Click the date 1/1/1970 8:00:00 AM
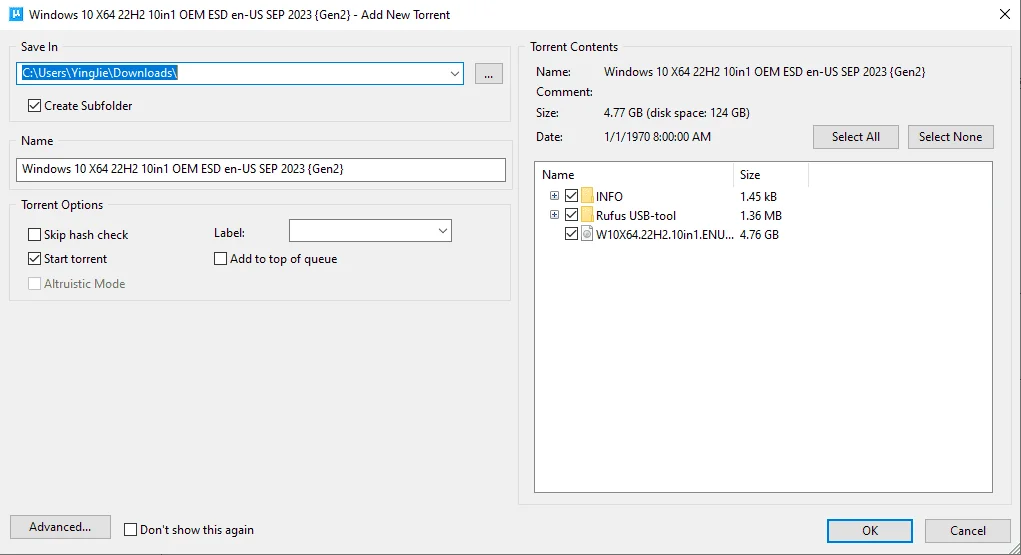 pos(657,137)
